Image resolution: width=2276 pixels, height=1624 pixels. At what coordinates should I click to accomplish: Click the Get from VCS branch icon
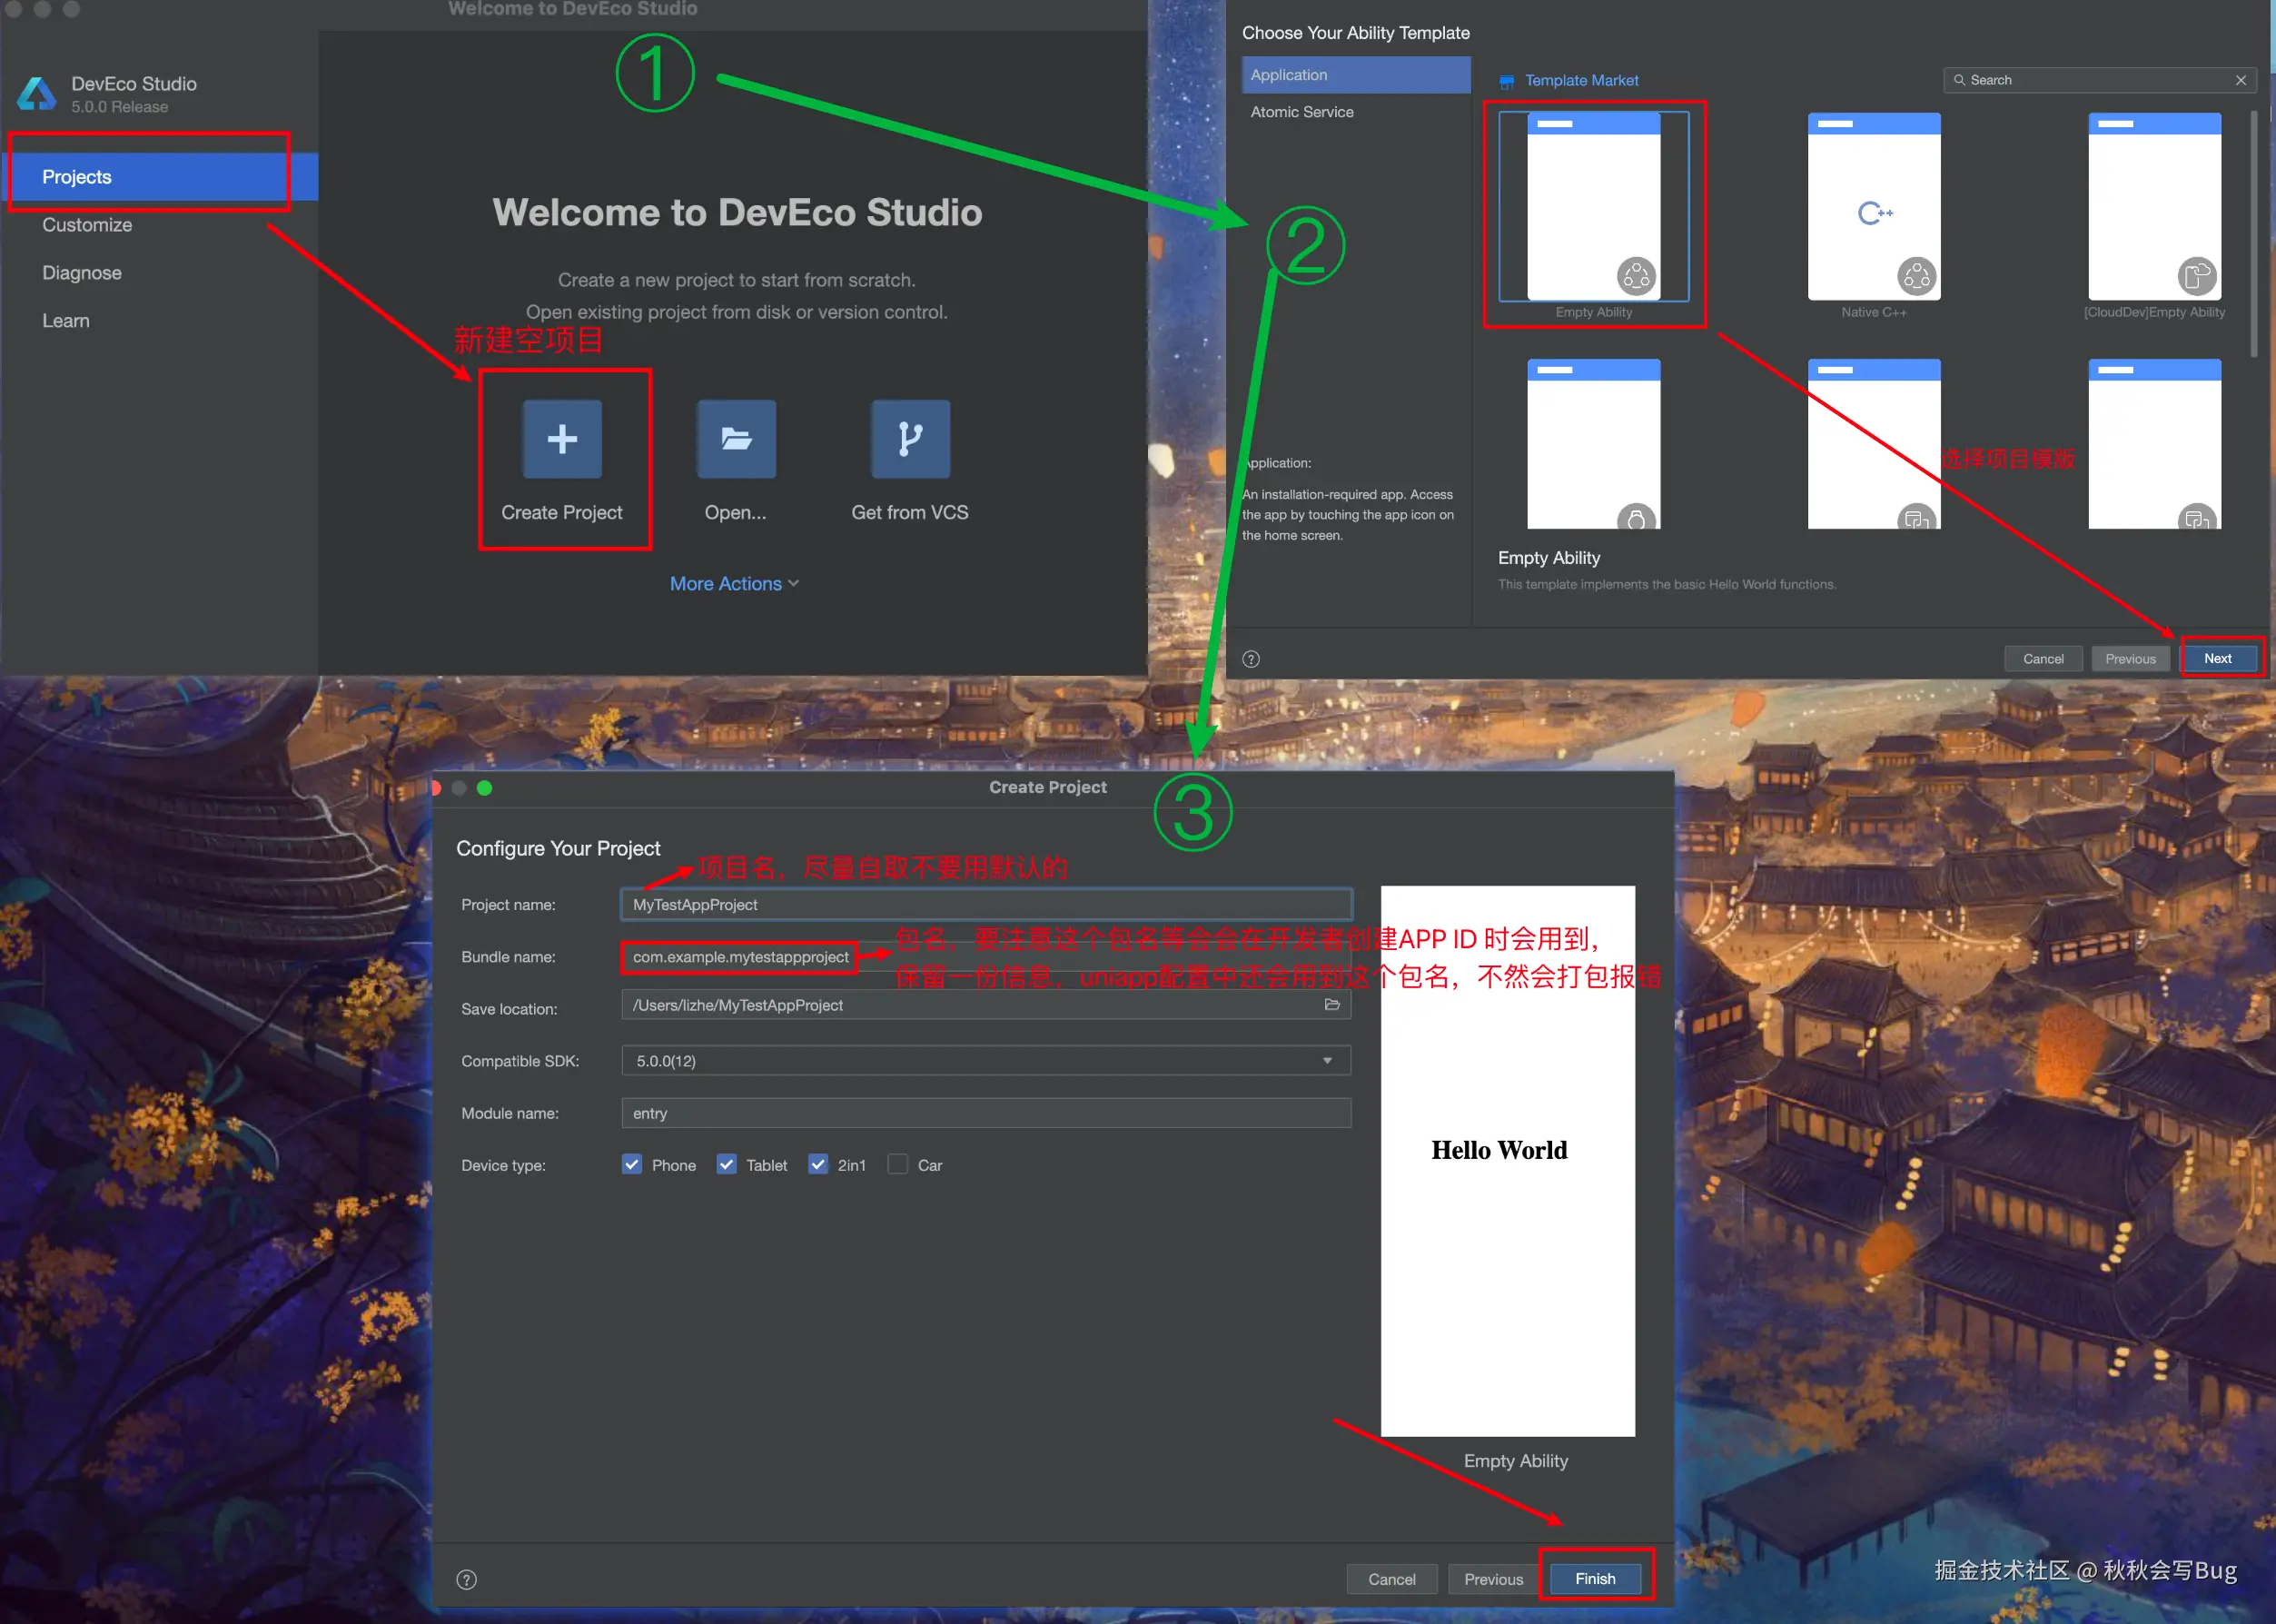(909, 439)
